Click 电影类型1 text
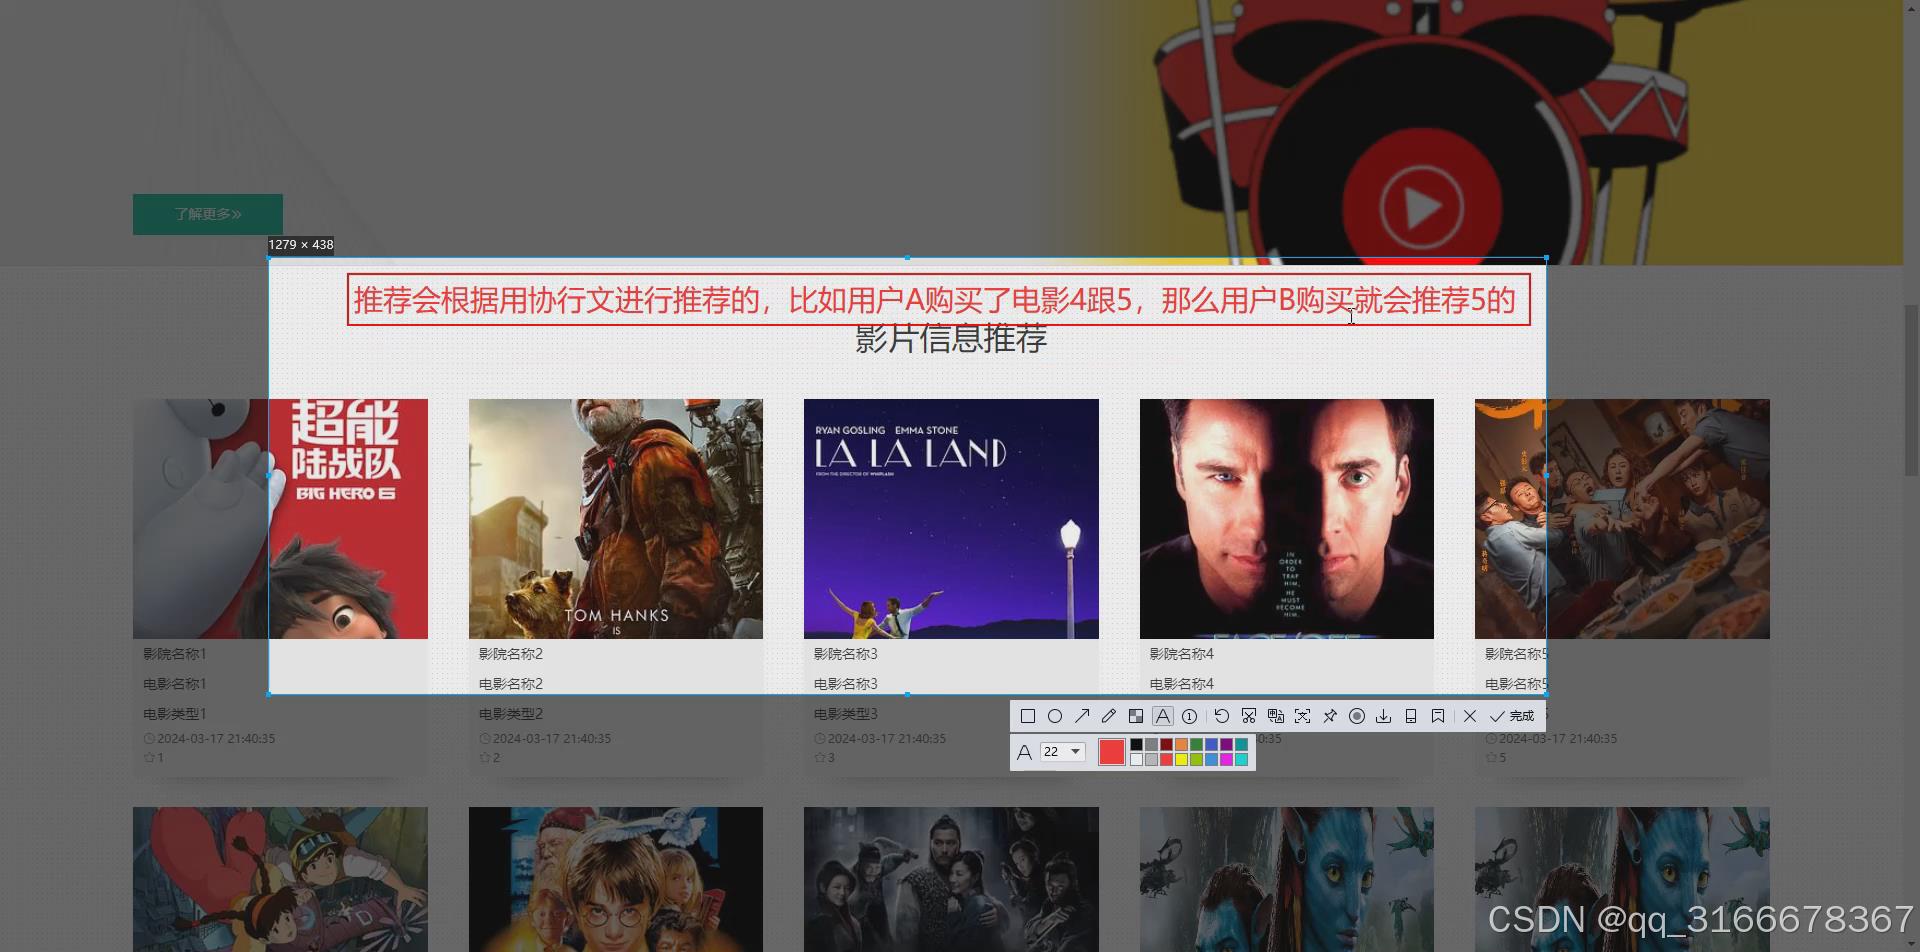Image resolution: width=1920 pixels, height=952 pixels. (x=174, y=714)
